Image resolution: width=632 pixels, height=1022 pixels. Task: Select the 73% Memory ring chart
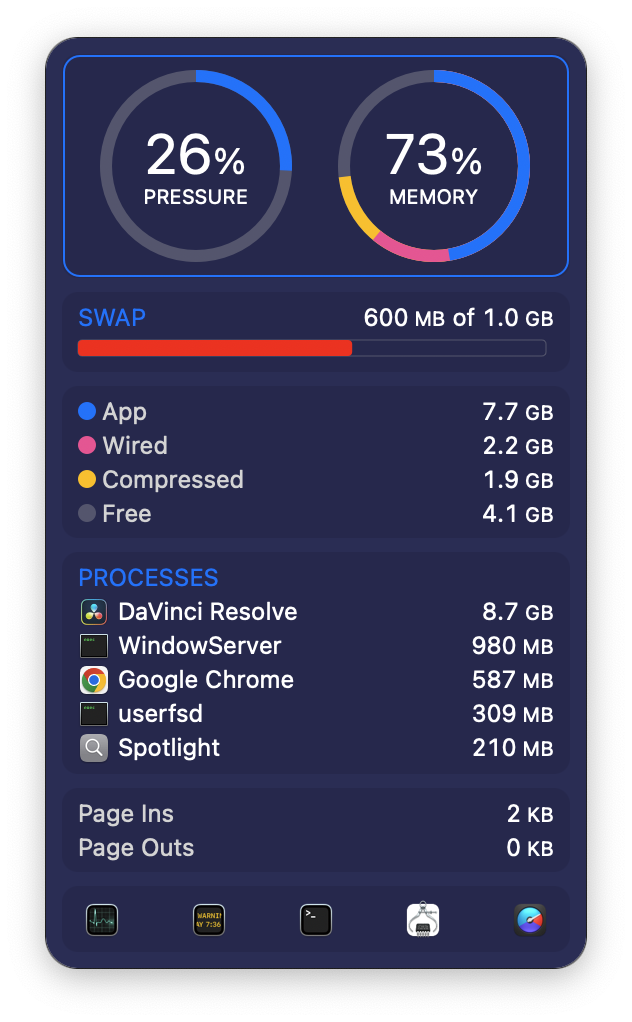point(434,166)
